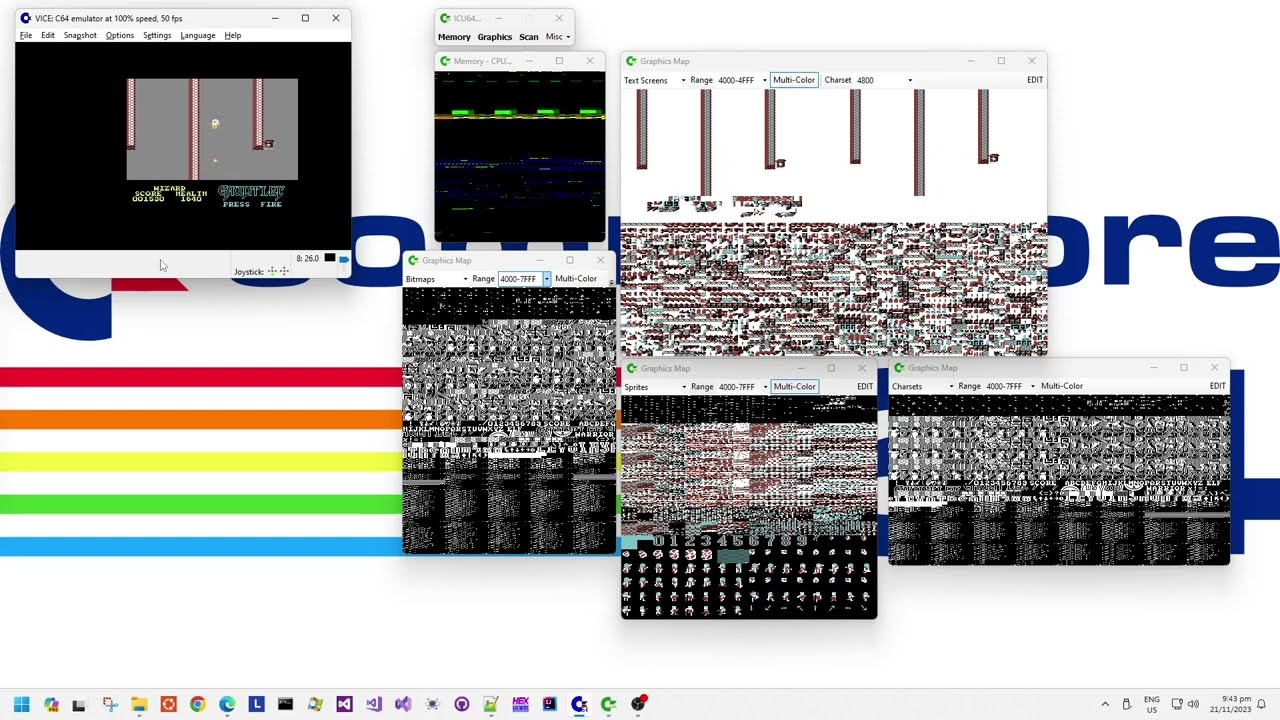
Task: Click the ICU64 window title bar icon
Action: click(445, 18)
